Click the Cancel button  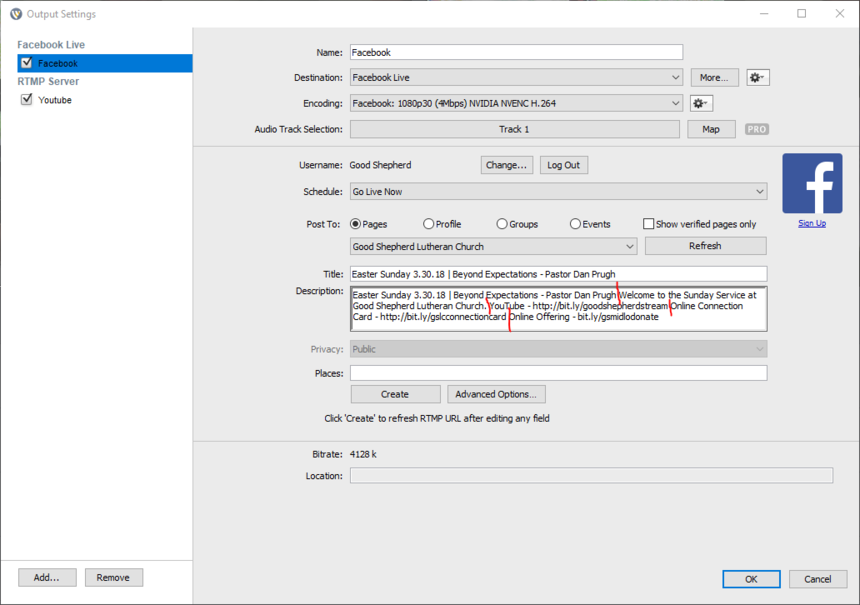818,579
